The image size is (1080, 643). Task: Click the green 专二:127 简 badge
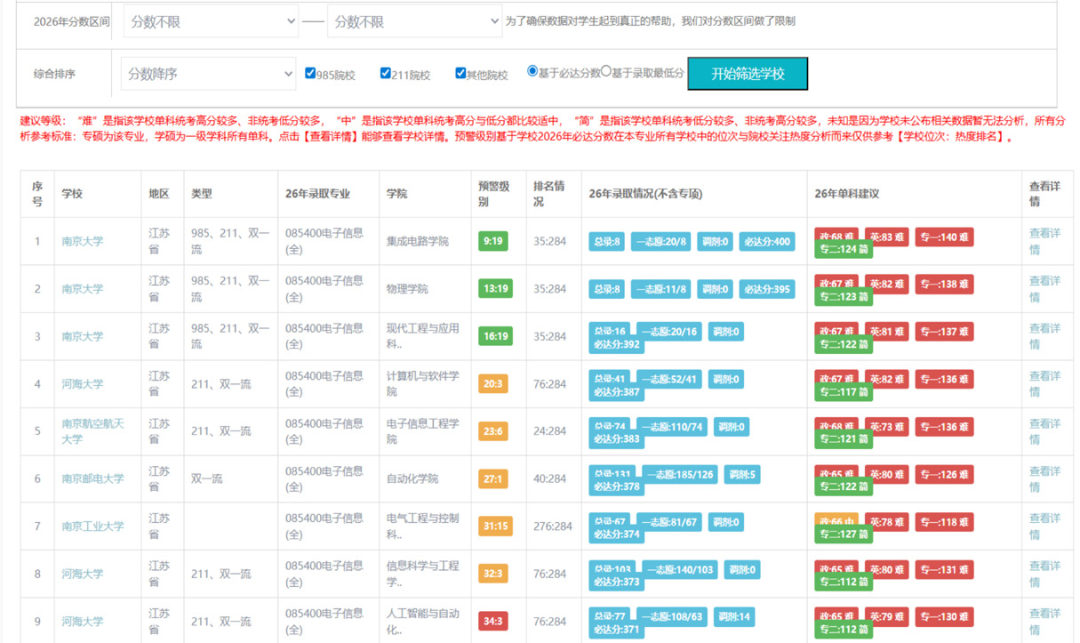tap(843, 534)
